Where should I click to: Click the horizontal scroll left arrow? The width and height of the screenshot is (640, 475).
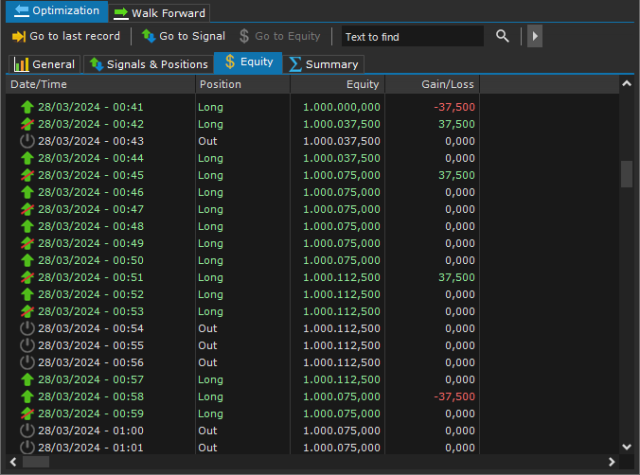(x=13, y=462)
